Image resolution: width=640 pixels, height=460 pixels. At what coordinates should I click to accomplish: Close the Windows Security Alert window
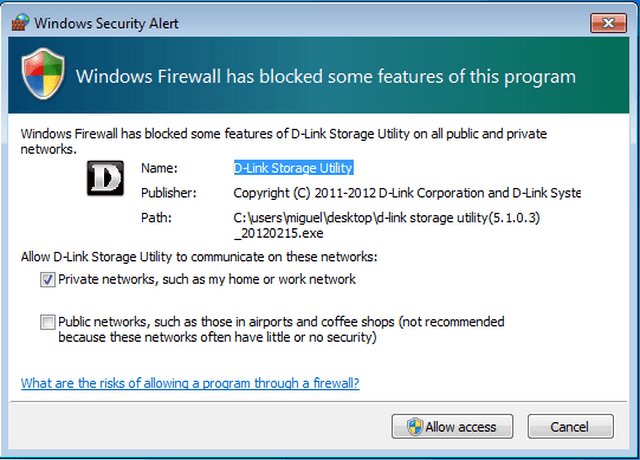point(608,23)
